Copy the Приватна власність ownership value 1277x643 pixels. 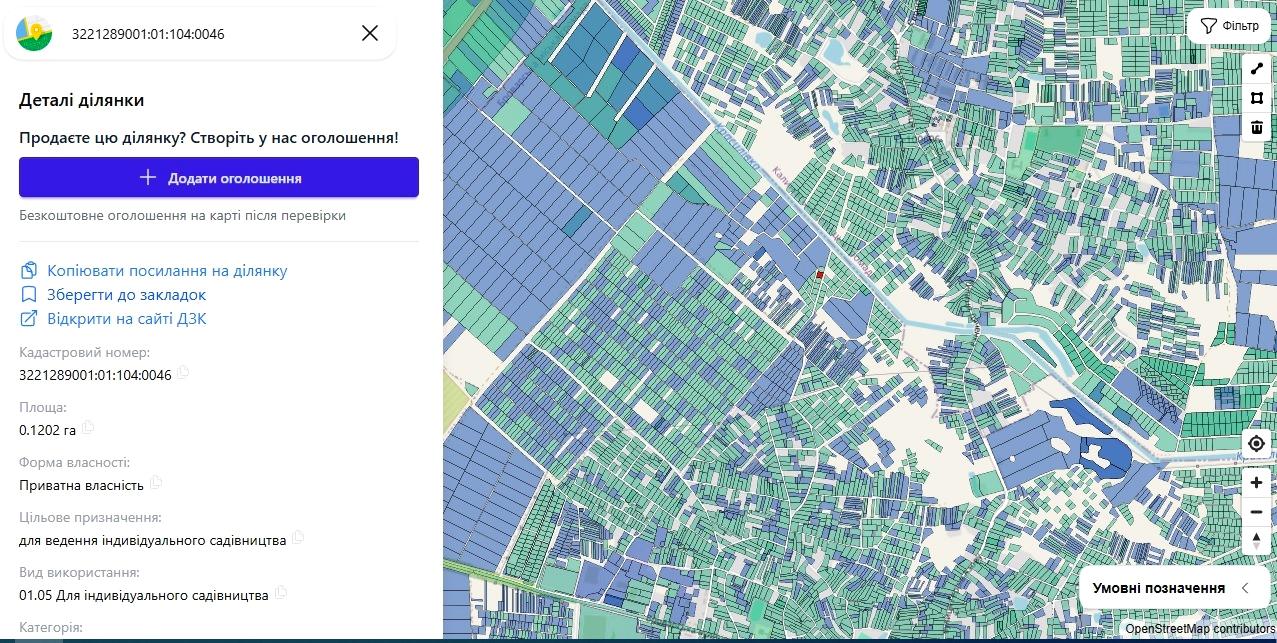tap(156, 483)
